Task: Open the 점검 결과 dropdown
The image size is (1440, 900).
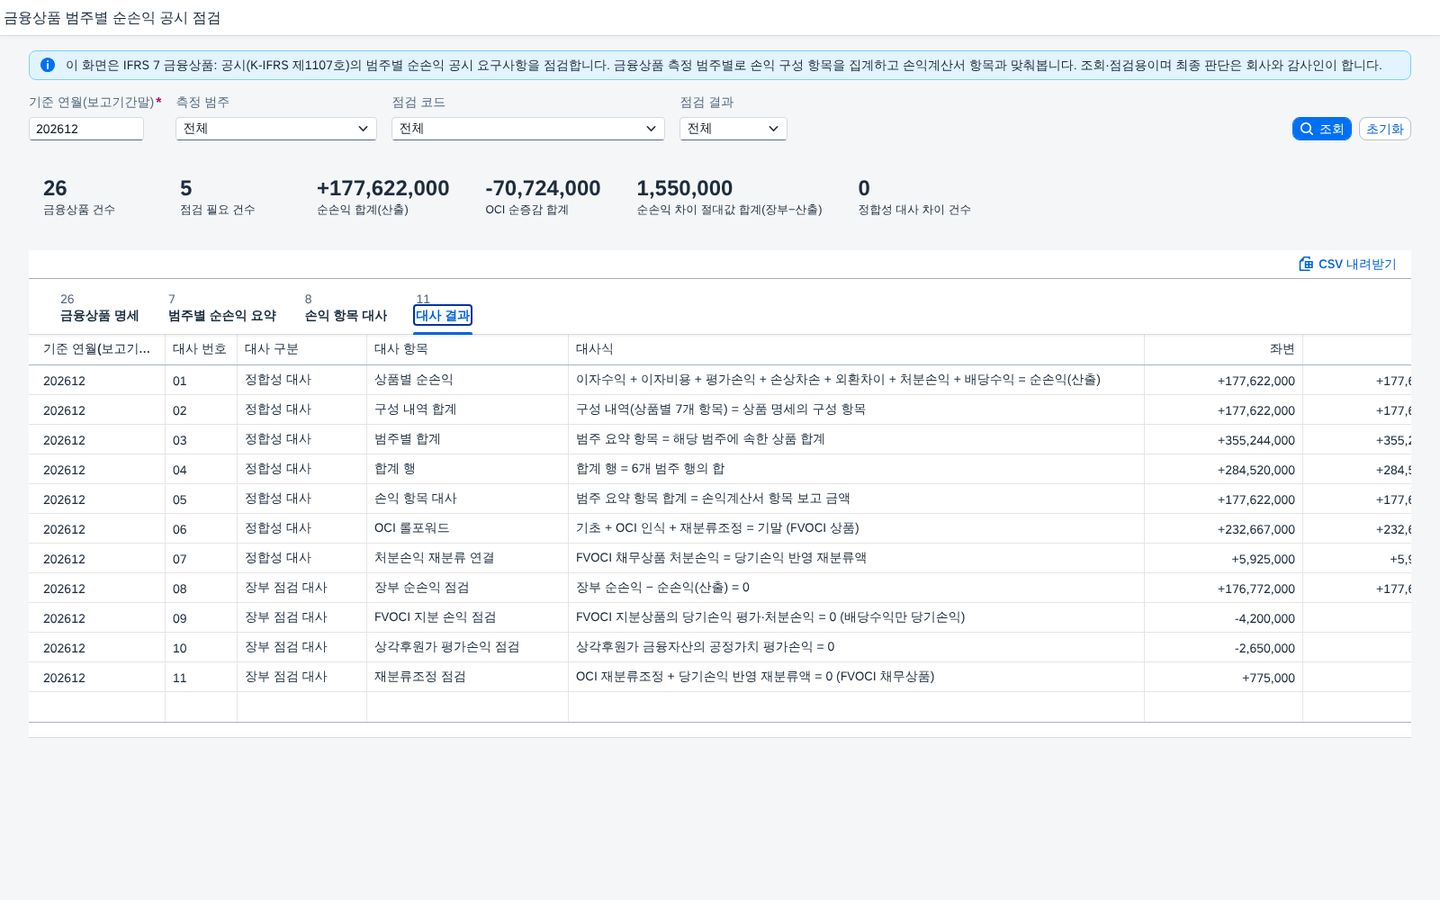Action: tap(733, 128)
